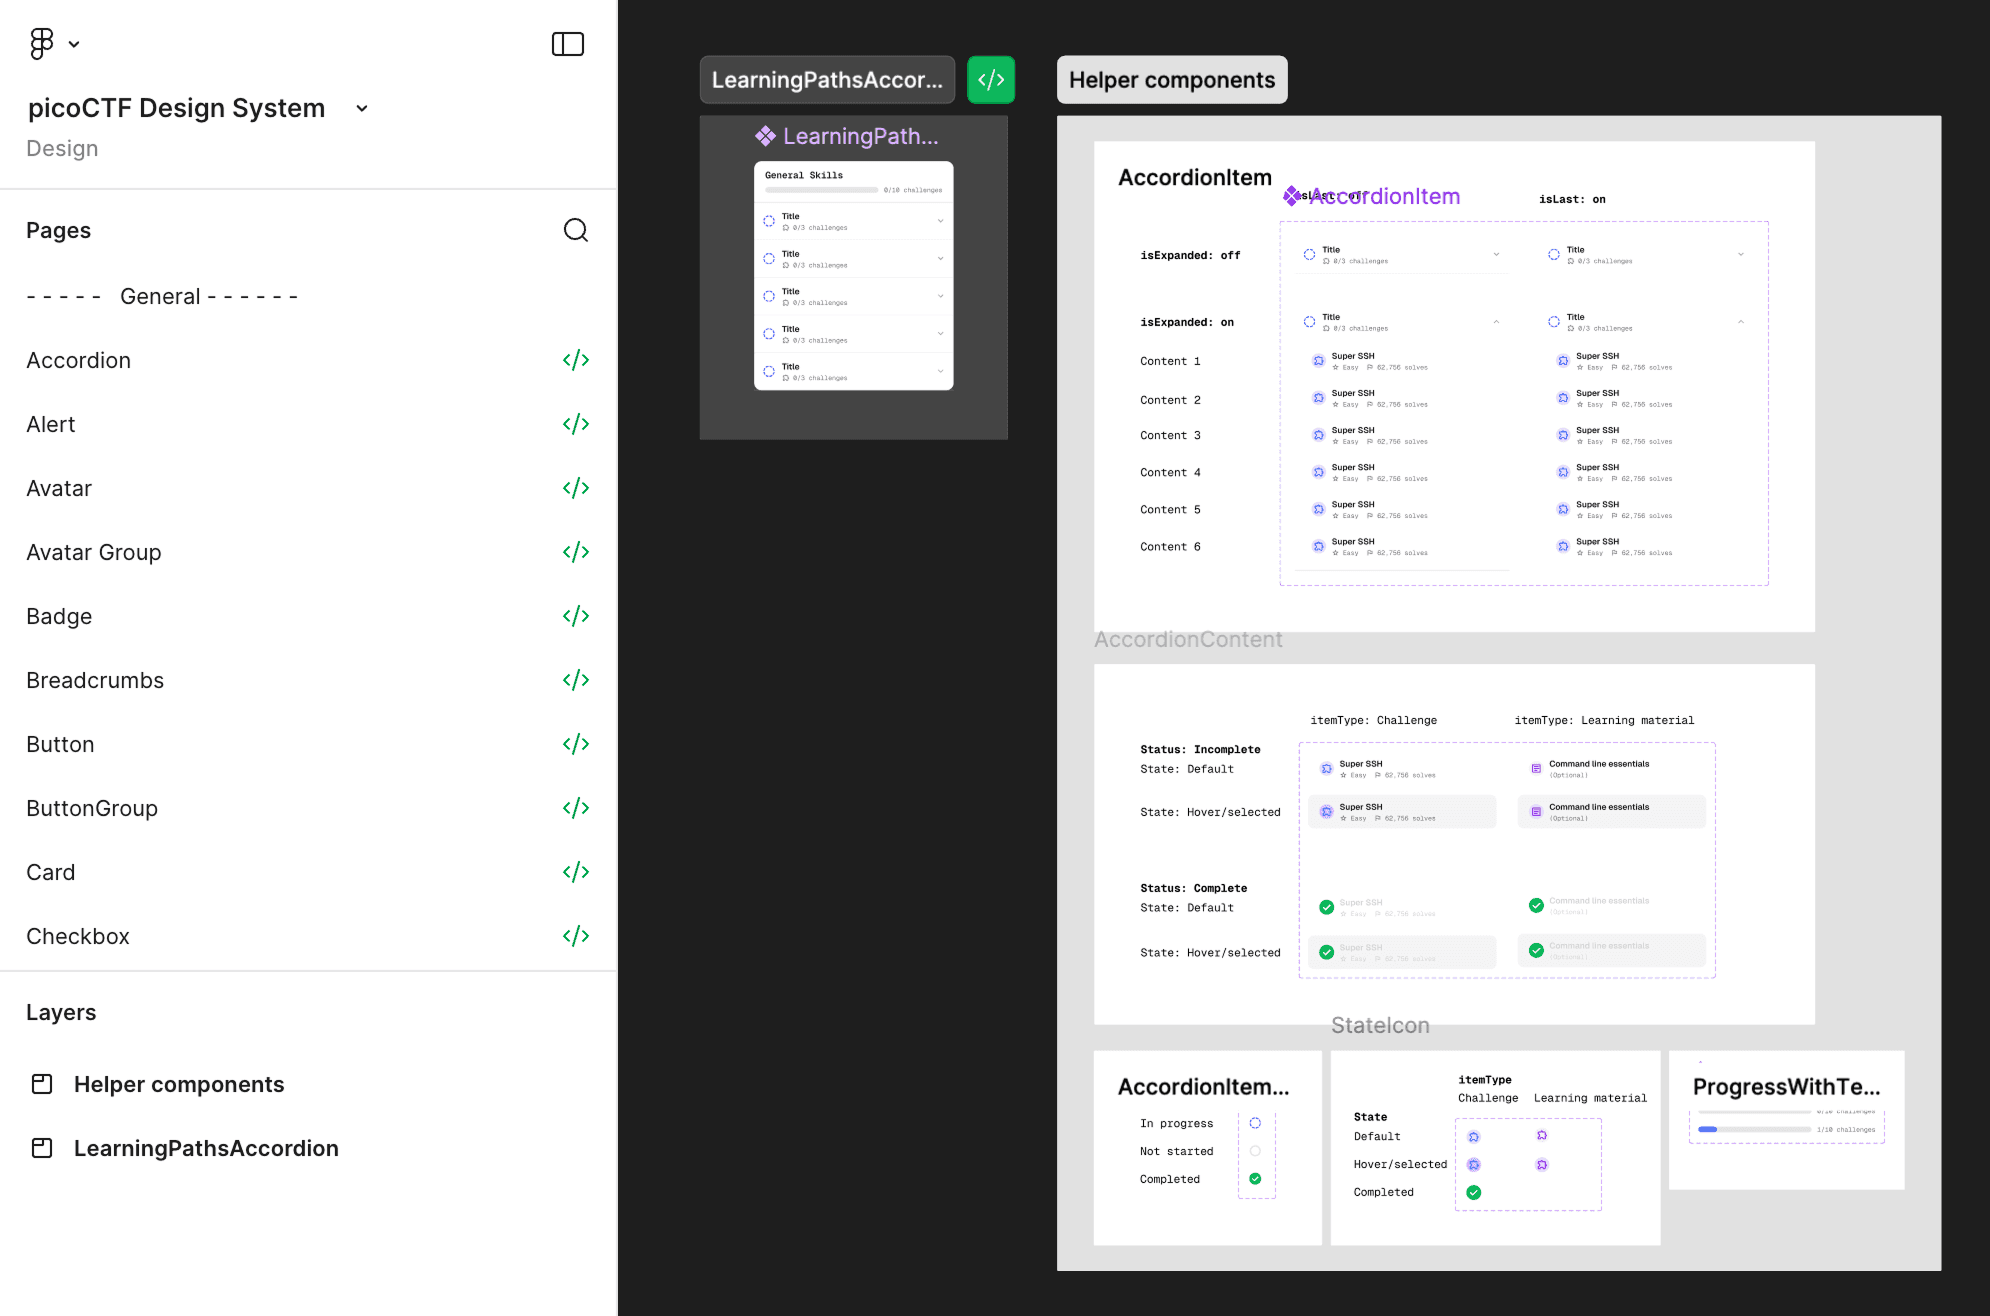Image resolution: width=1990 pixels, height=1316 pixels.
Task: Click frame icon of Helper components layer
Action: pyautogui.click(x=42, y=1084)
